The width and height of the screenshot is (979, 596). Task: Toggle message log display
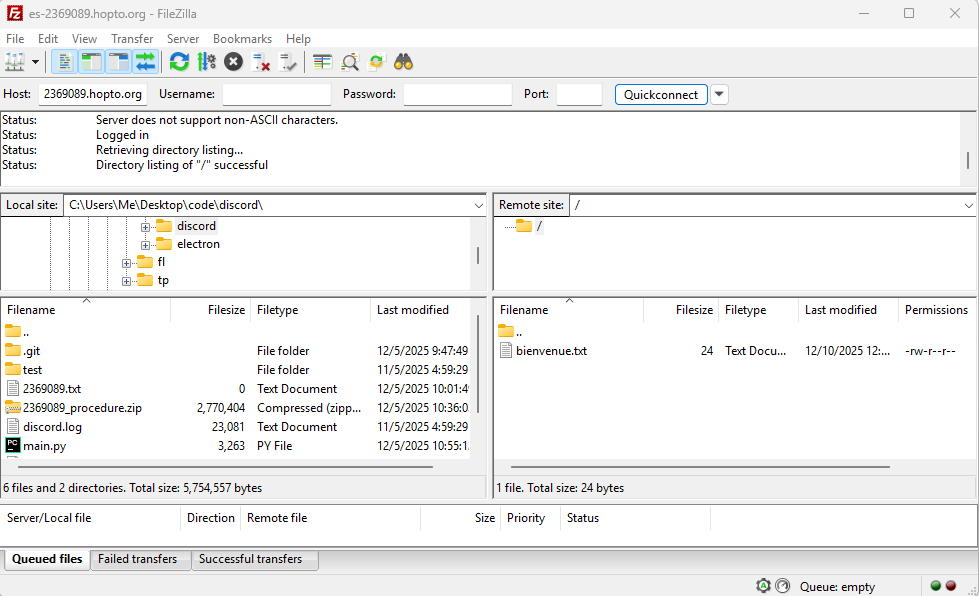[x=64, y=62]
